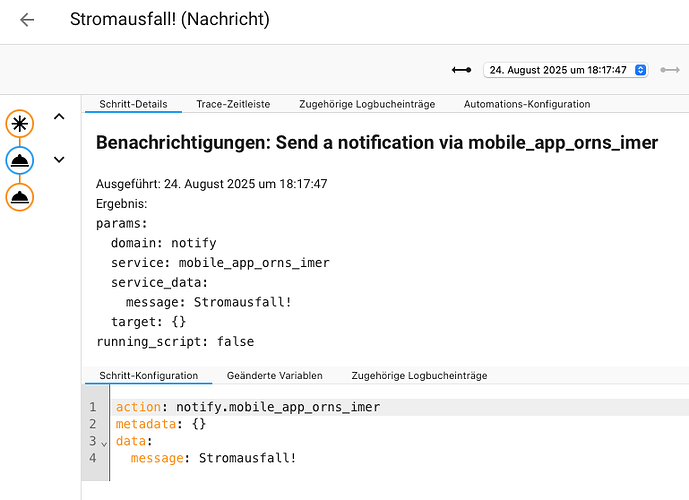
Task: Show the Automations-Konfiguration tab
Action: tap(527, 104)
